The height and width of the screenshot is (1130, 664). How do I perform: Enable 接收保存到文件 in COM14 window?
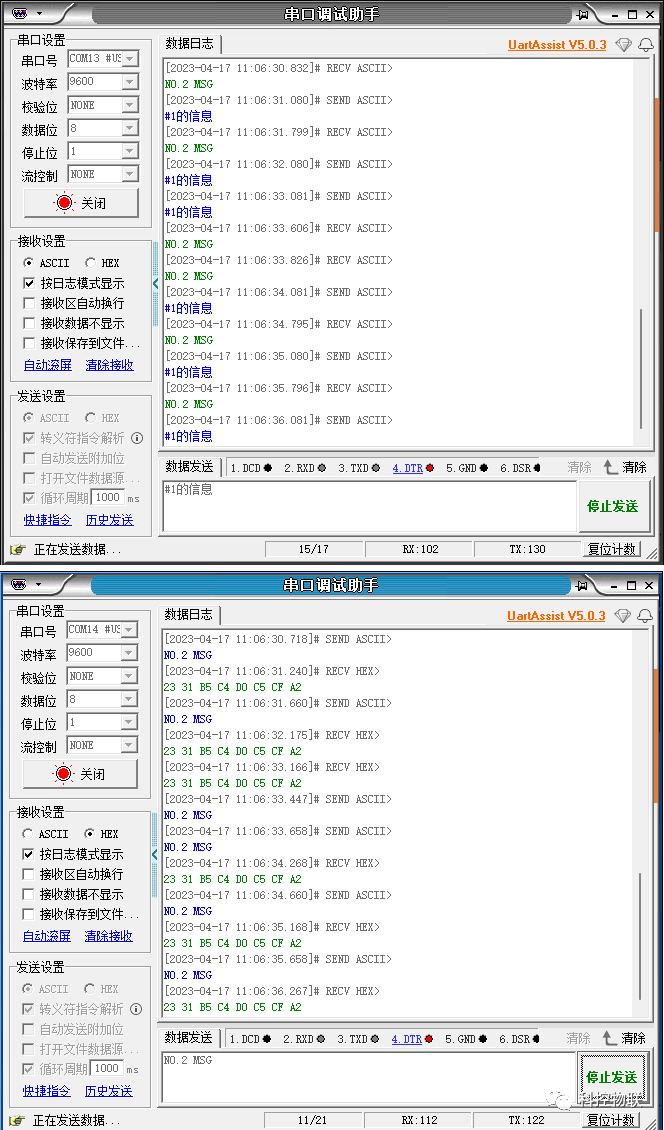(x=81, y=914)
